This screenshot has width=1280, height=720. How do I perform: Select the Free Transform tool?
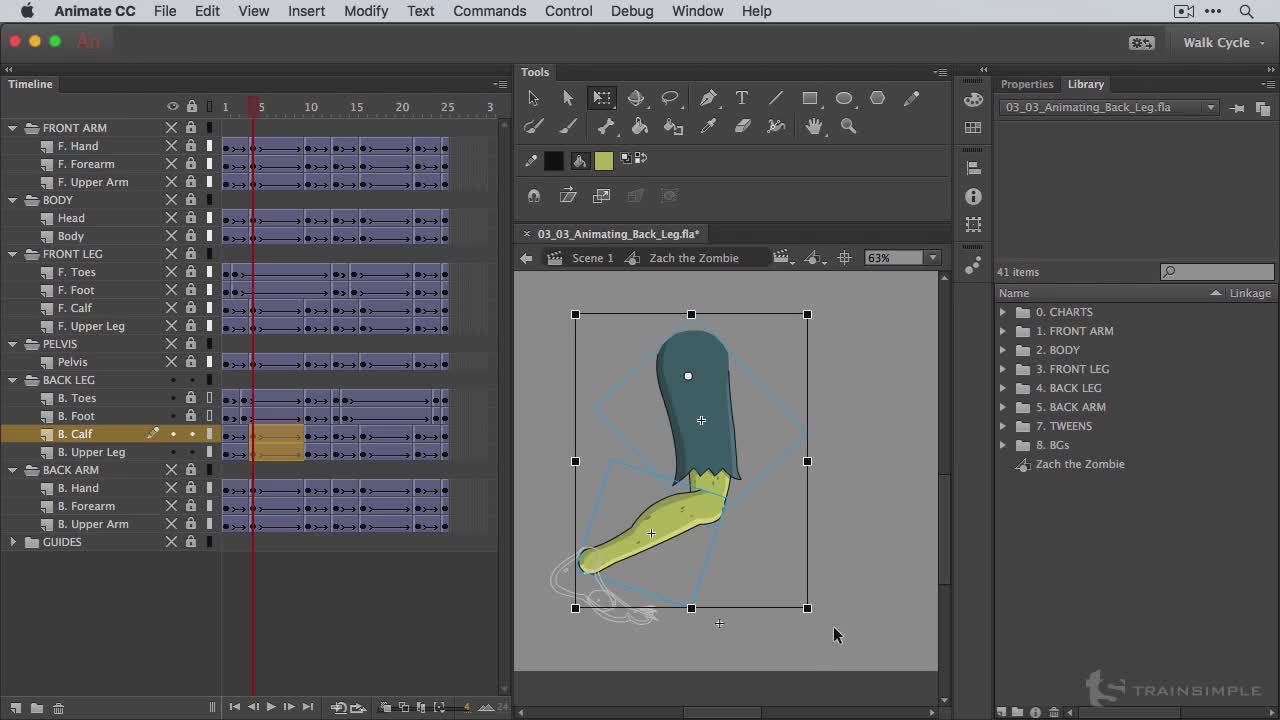pyautogui.click(x=602, y=98)
